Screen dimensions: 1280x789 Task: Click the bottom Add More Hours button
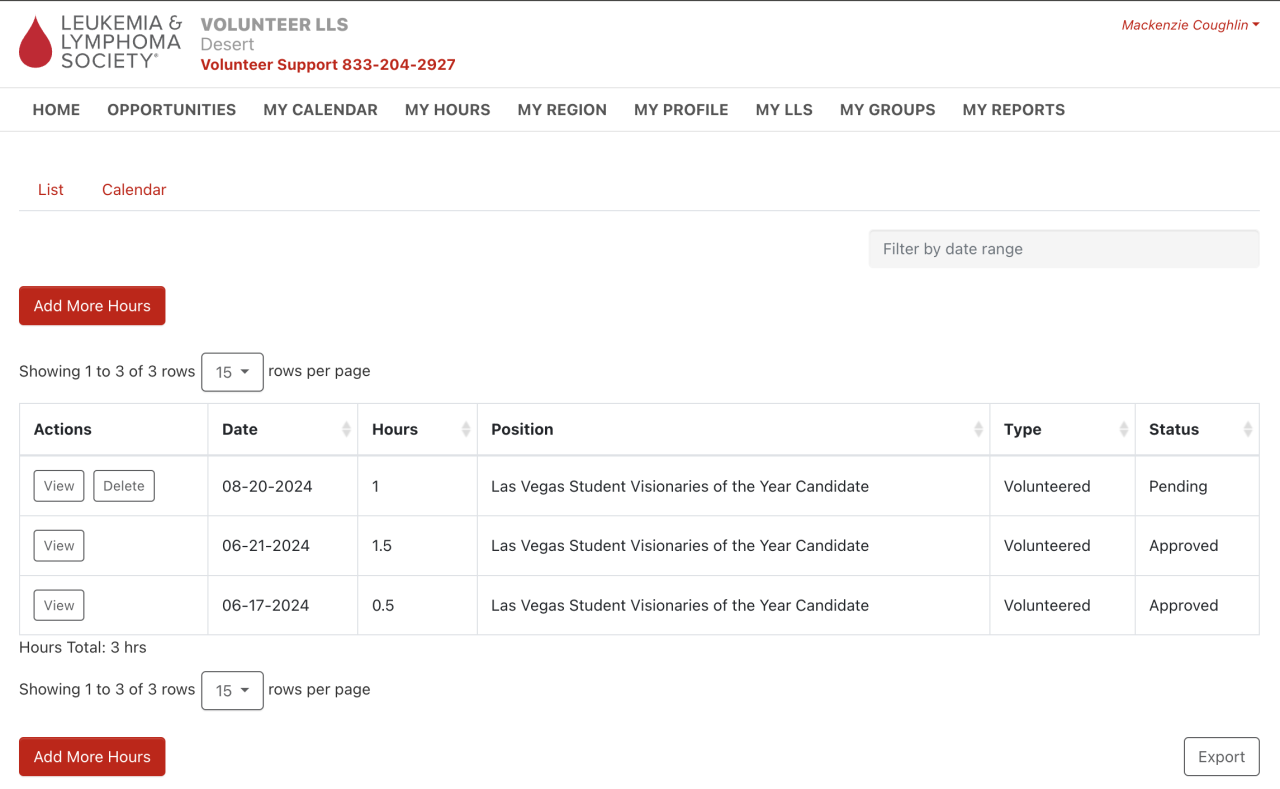coord(92,757)
